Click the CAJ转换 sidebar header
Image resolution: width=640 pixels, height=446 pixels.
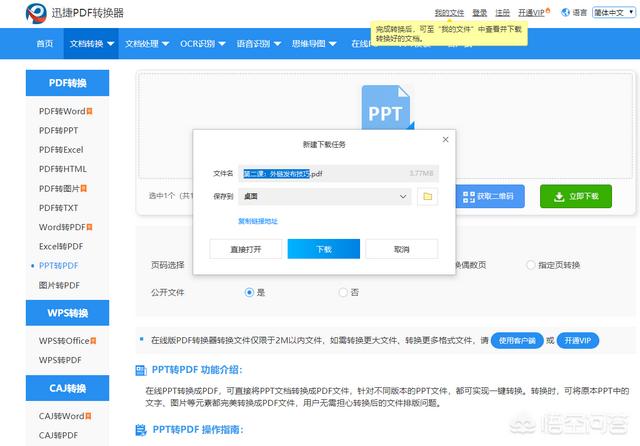67,388
